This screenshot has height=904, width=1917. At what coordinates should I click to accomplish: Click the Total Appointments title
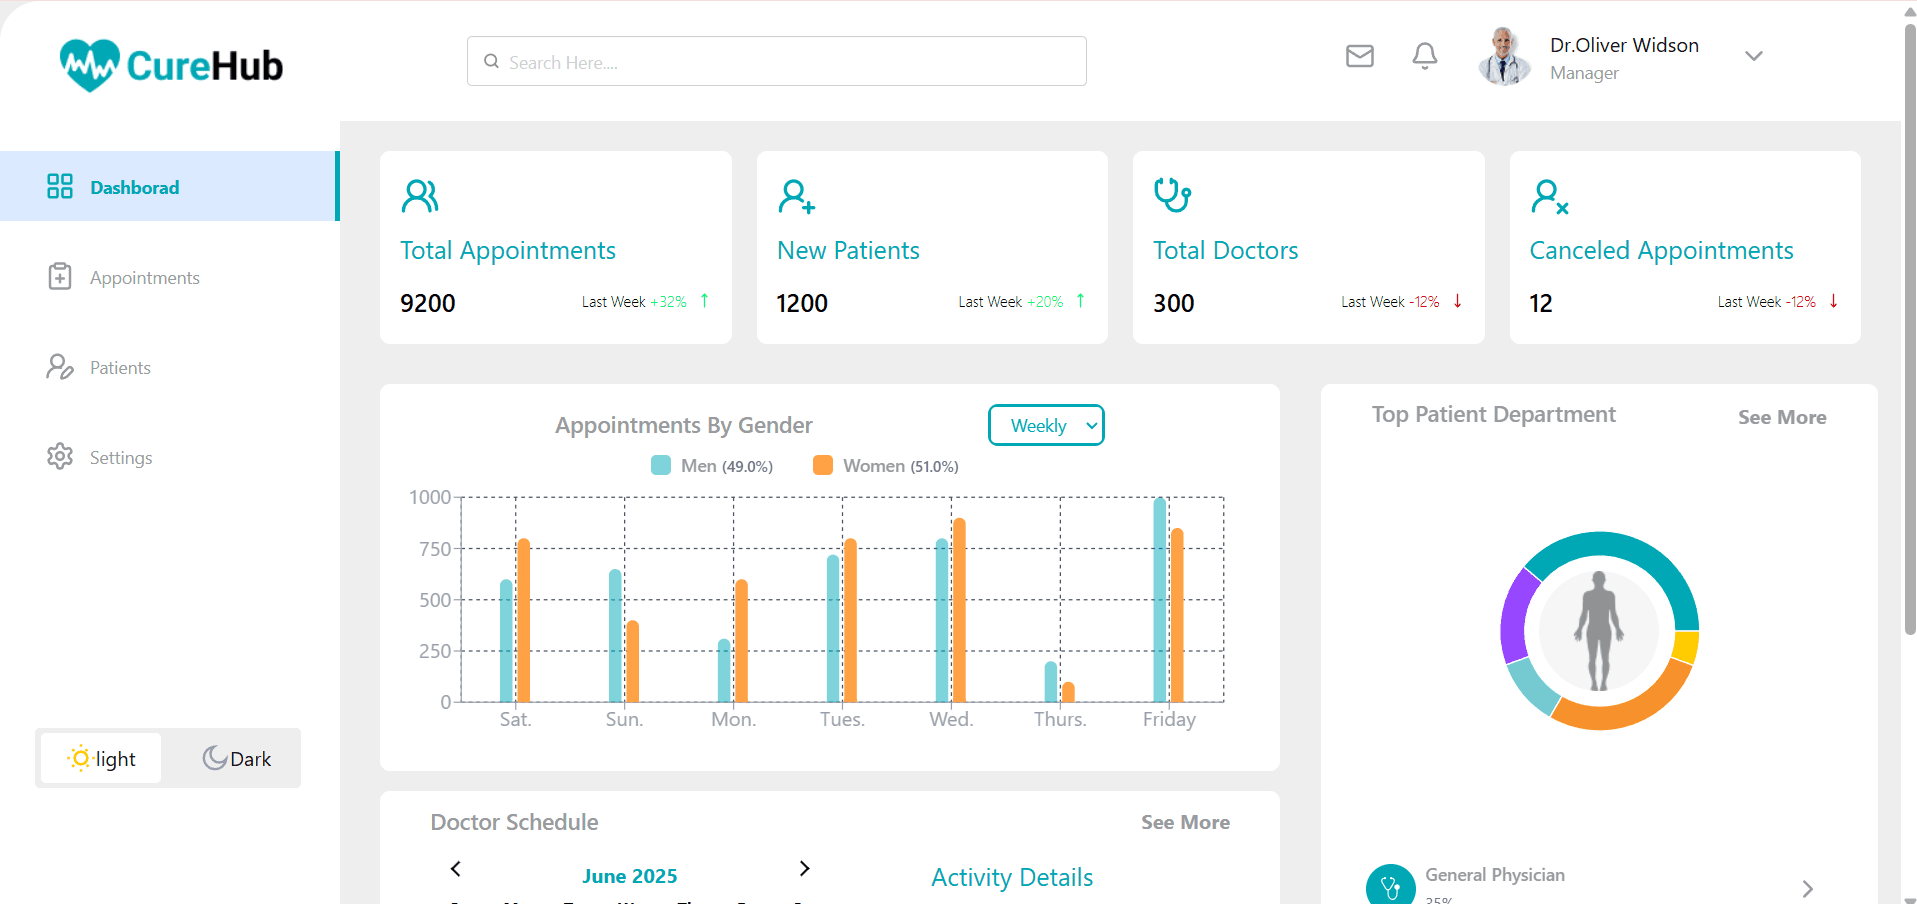click(508, 250)
